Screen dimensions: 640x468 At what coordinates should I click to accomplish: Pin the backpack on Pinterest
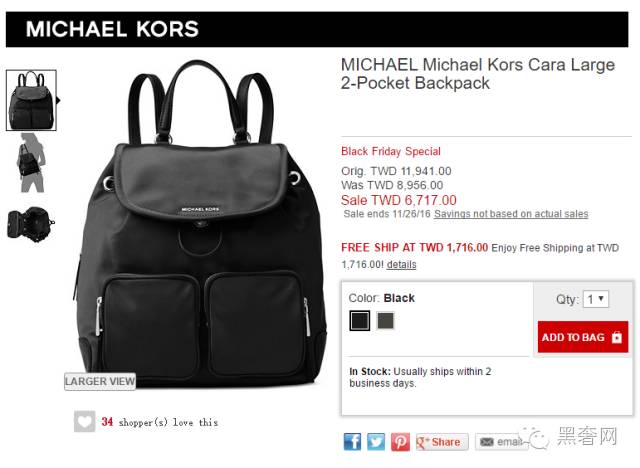point(400,441)
